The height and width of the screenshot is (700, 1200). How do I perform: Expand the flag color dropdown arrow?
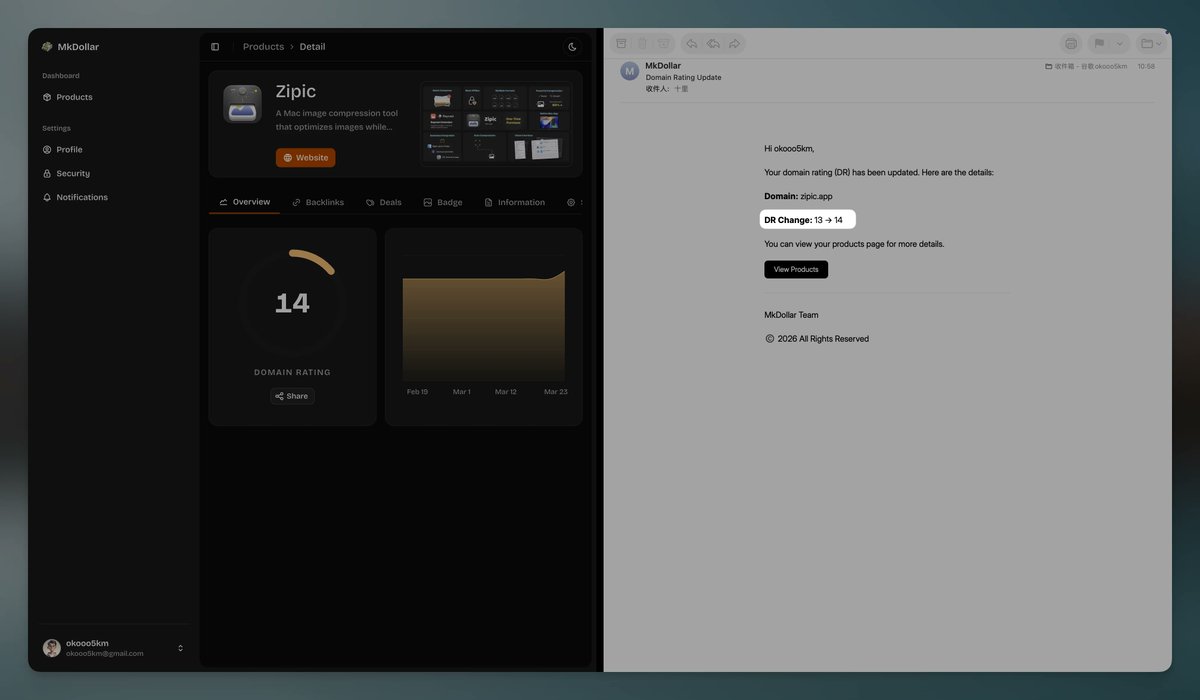coord(1120,44)
